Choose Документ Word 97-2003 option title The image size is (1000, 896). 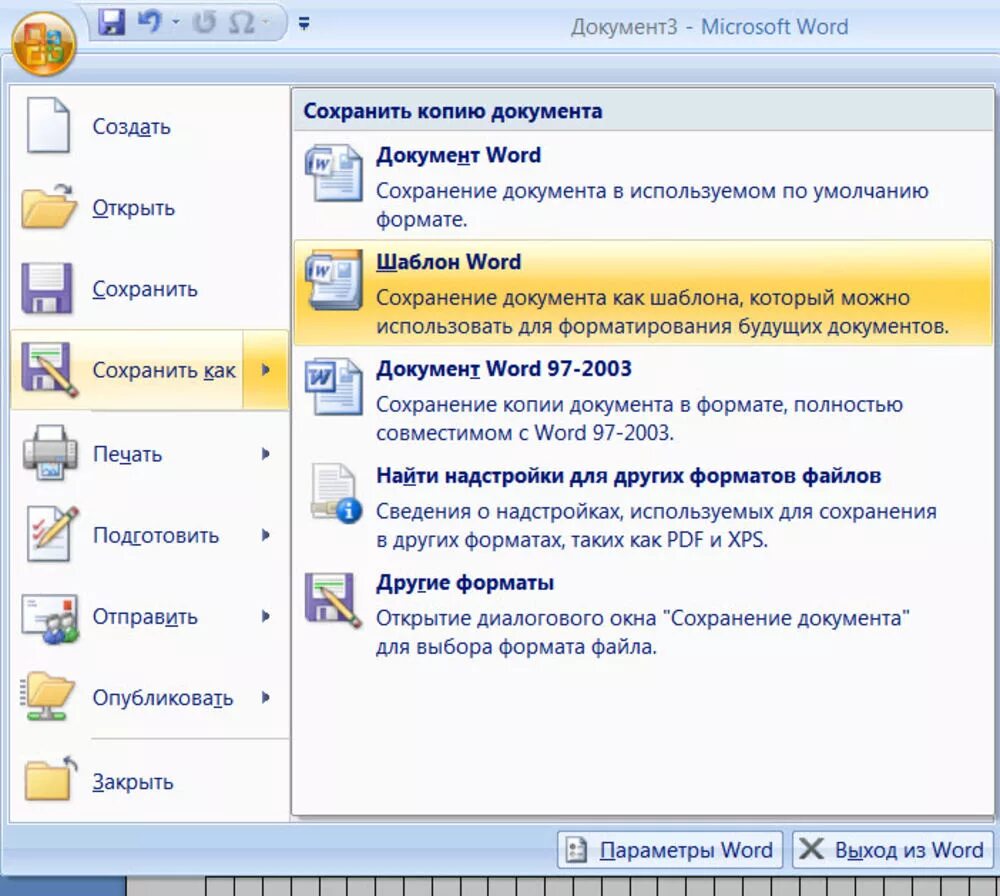504,369
